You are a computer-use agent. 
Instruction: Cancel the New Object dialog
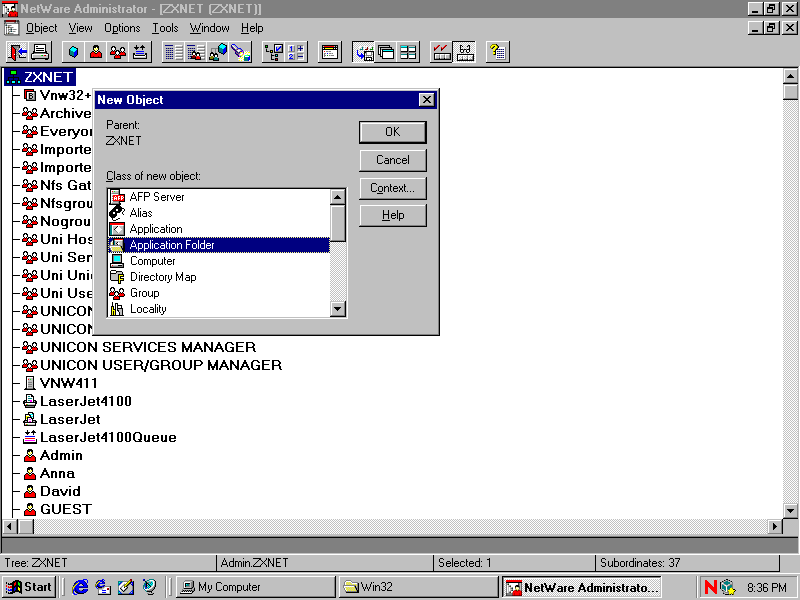click(x=392, y=160)
